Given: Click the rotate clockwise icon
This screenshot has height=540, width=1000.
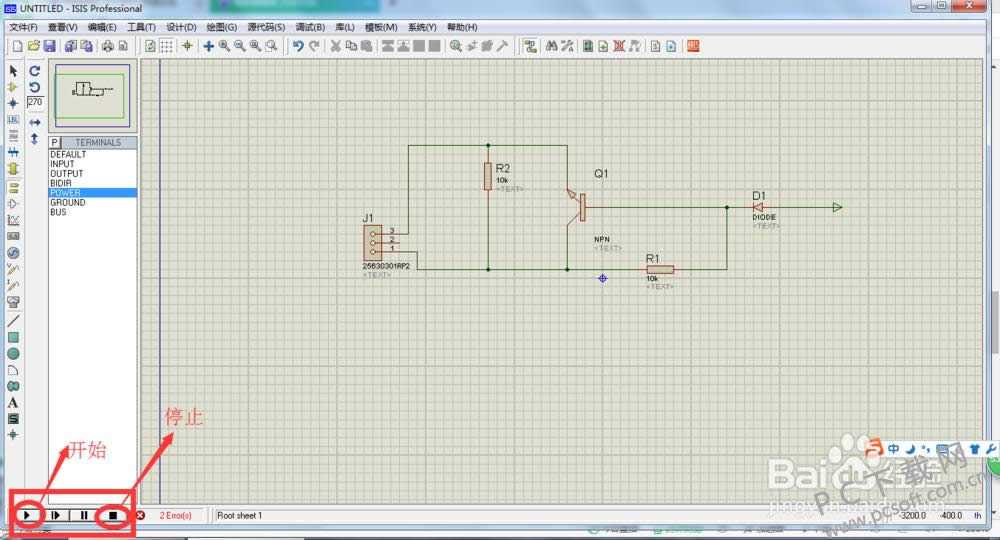Looking at the screenshot, I should coord(34,71).
